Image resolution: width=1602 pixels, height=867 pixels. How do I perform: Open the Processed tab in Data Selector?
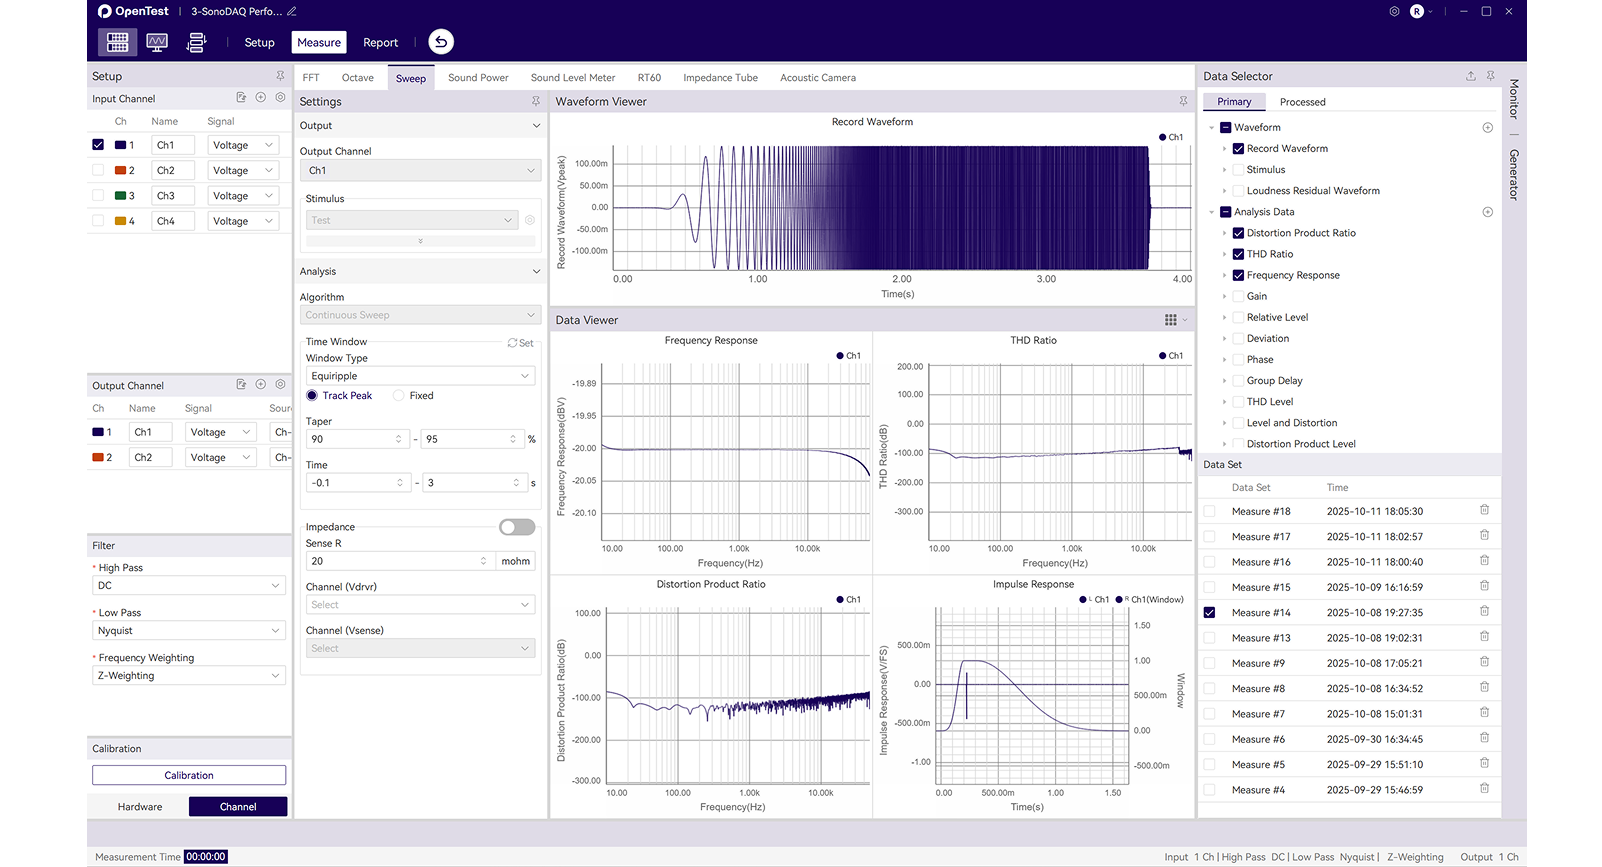pyautogui.click(x=1302, y=102)
